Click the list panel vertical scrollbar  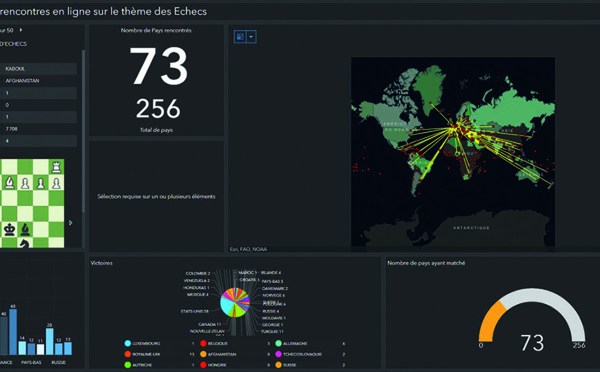(x=83, y=130)
